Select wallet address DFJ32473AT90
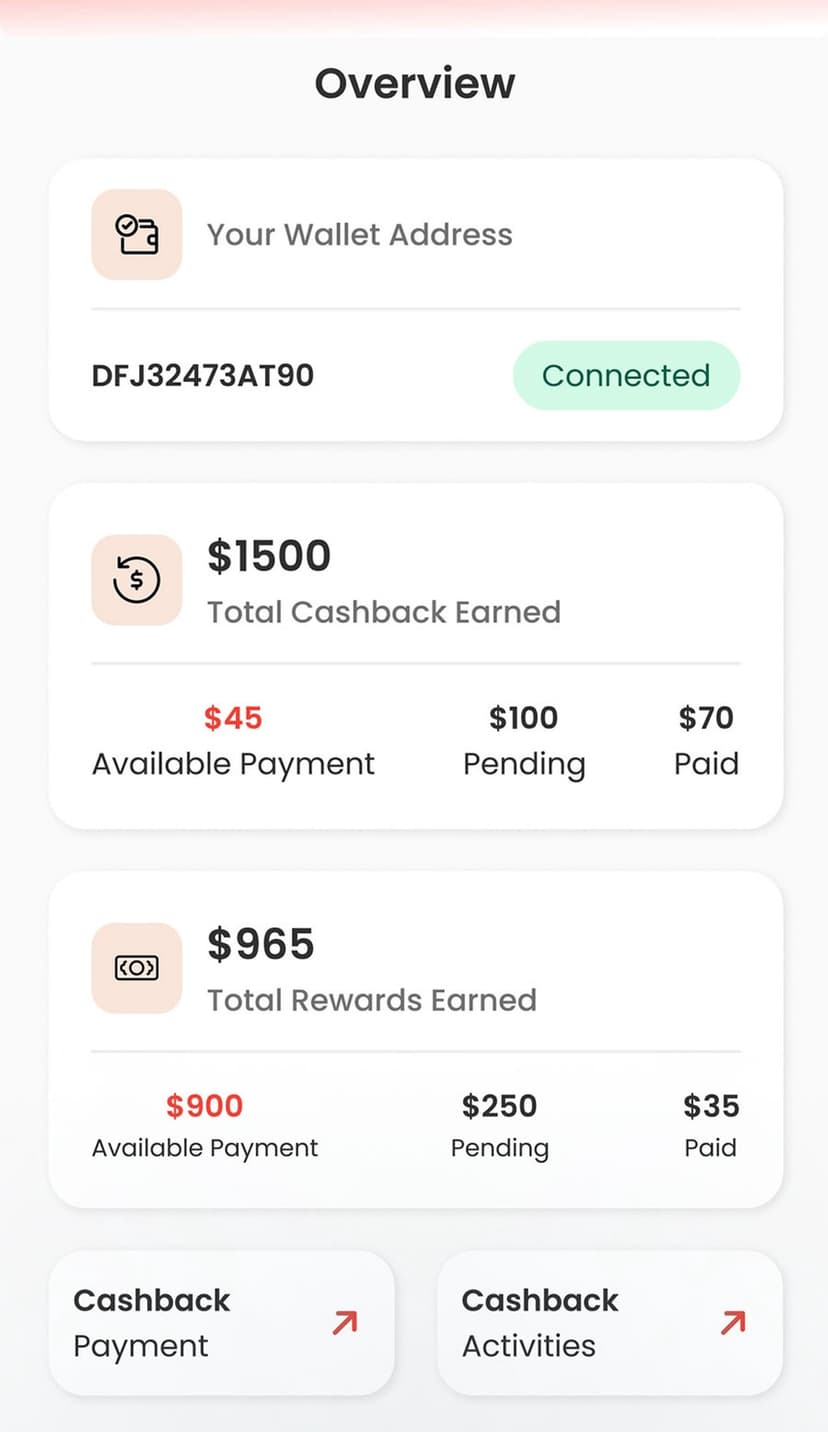Viewport: 828px width, 1432px height. coord(203,376)
